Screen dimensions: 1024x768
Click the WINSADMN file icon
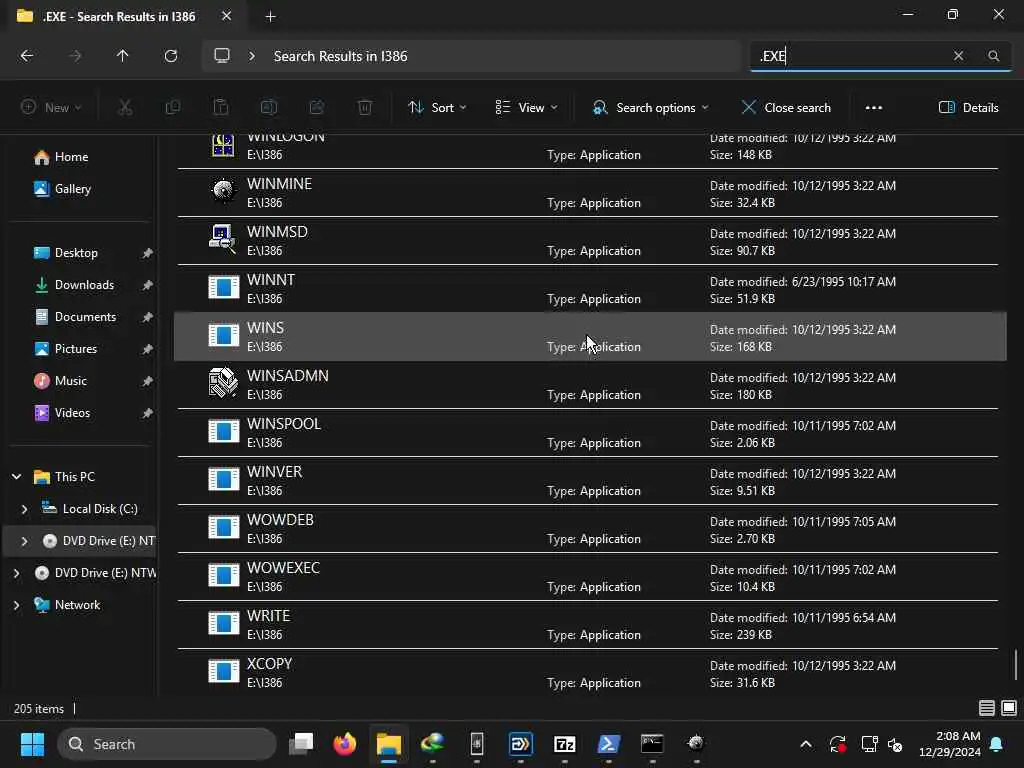(223, 383)
